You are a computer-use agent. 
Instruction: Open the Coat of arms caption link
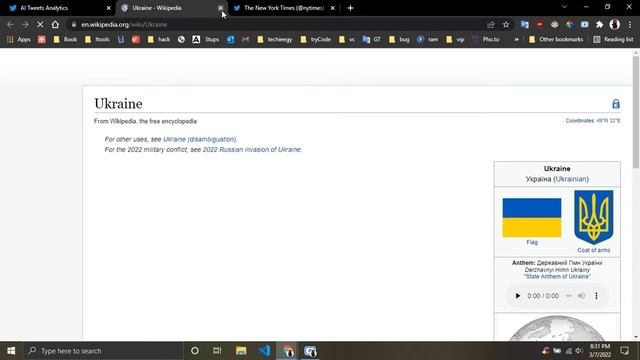(593, 250)
